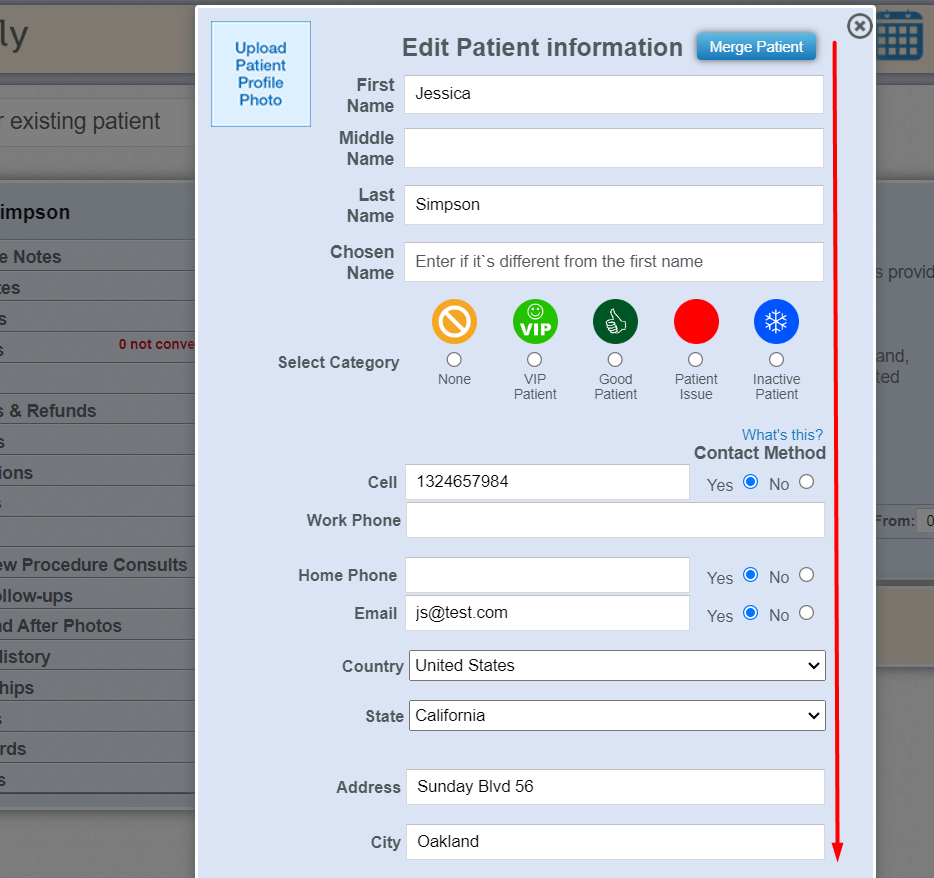The width and height of the screenshot is (934, 878).
Task: Open the Country dropdown showing United States
Action: tap(617, 665)
